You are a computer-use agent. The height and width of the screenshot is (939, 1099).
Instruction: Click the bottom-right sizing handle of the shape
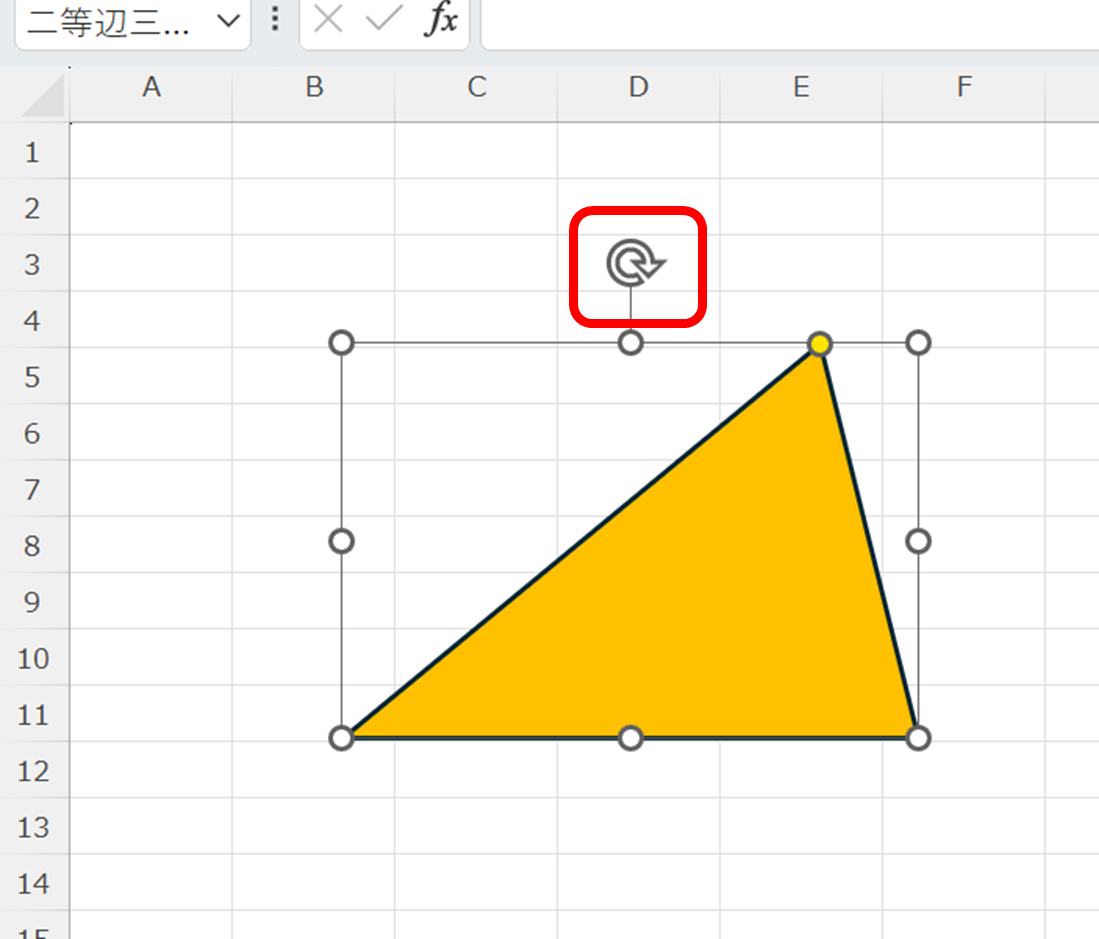click(x=918, y=738)
